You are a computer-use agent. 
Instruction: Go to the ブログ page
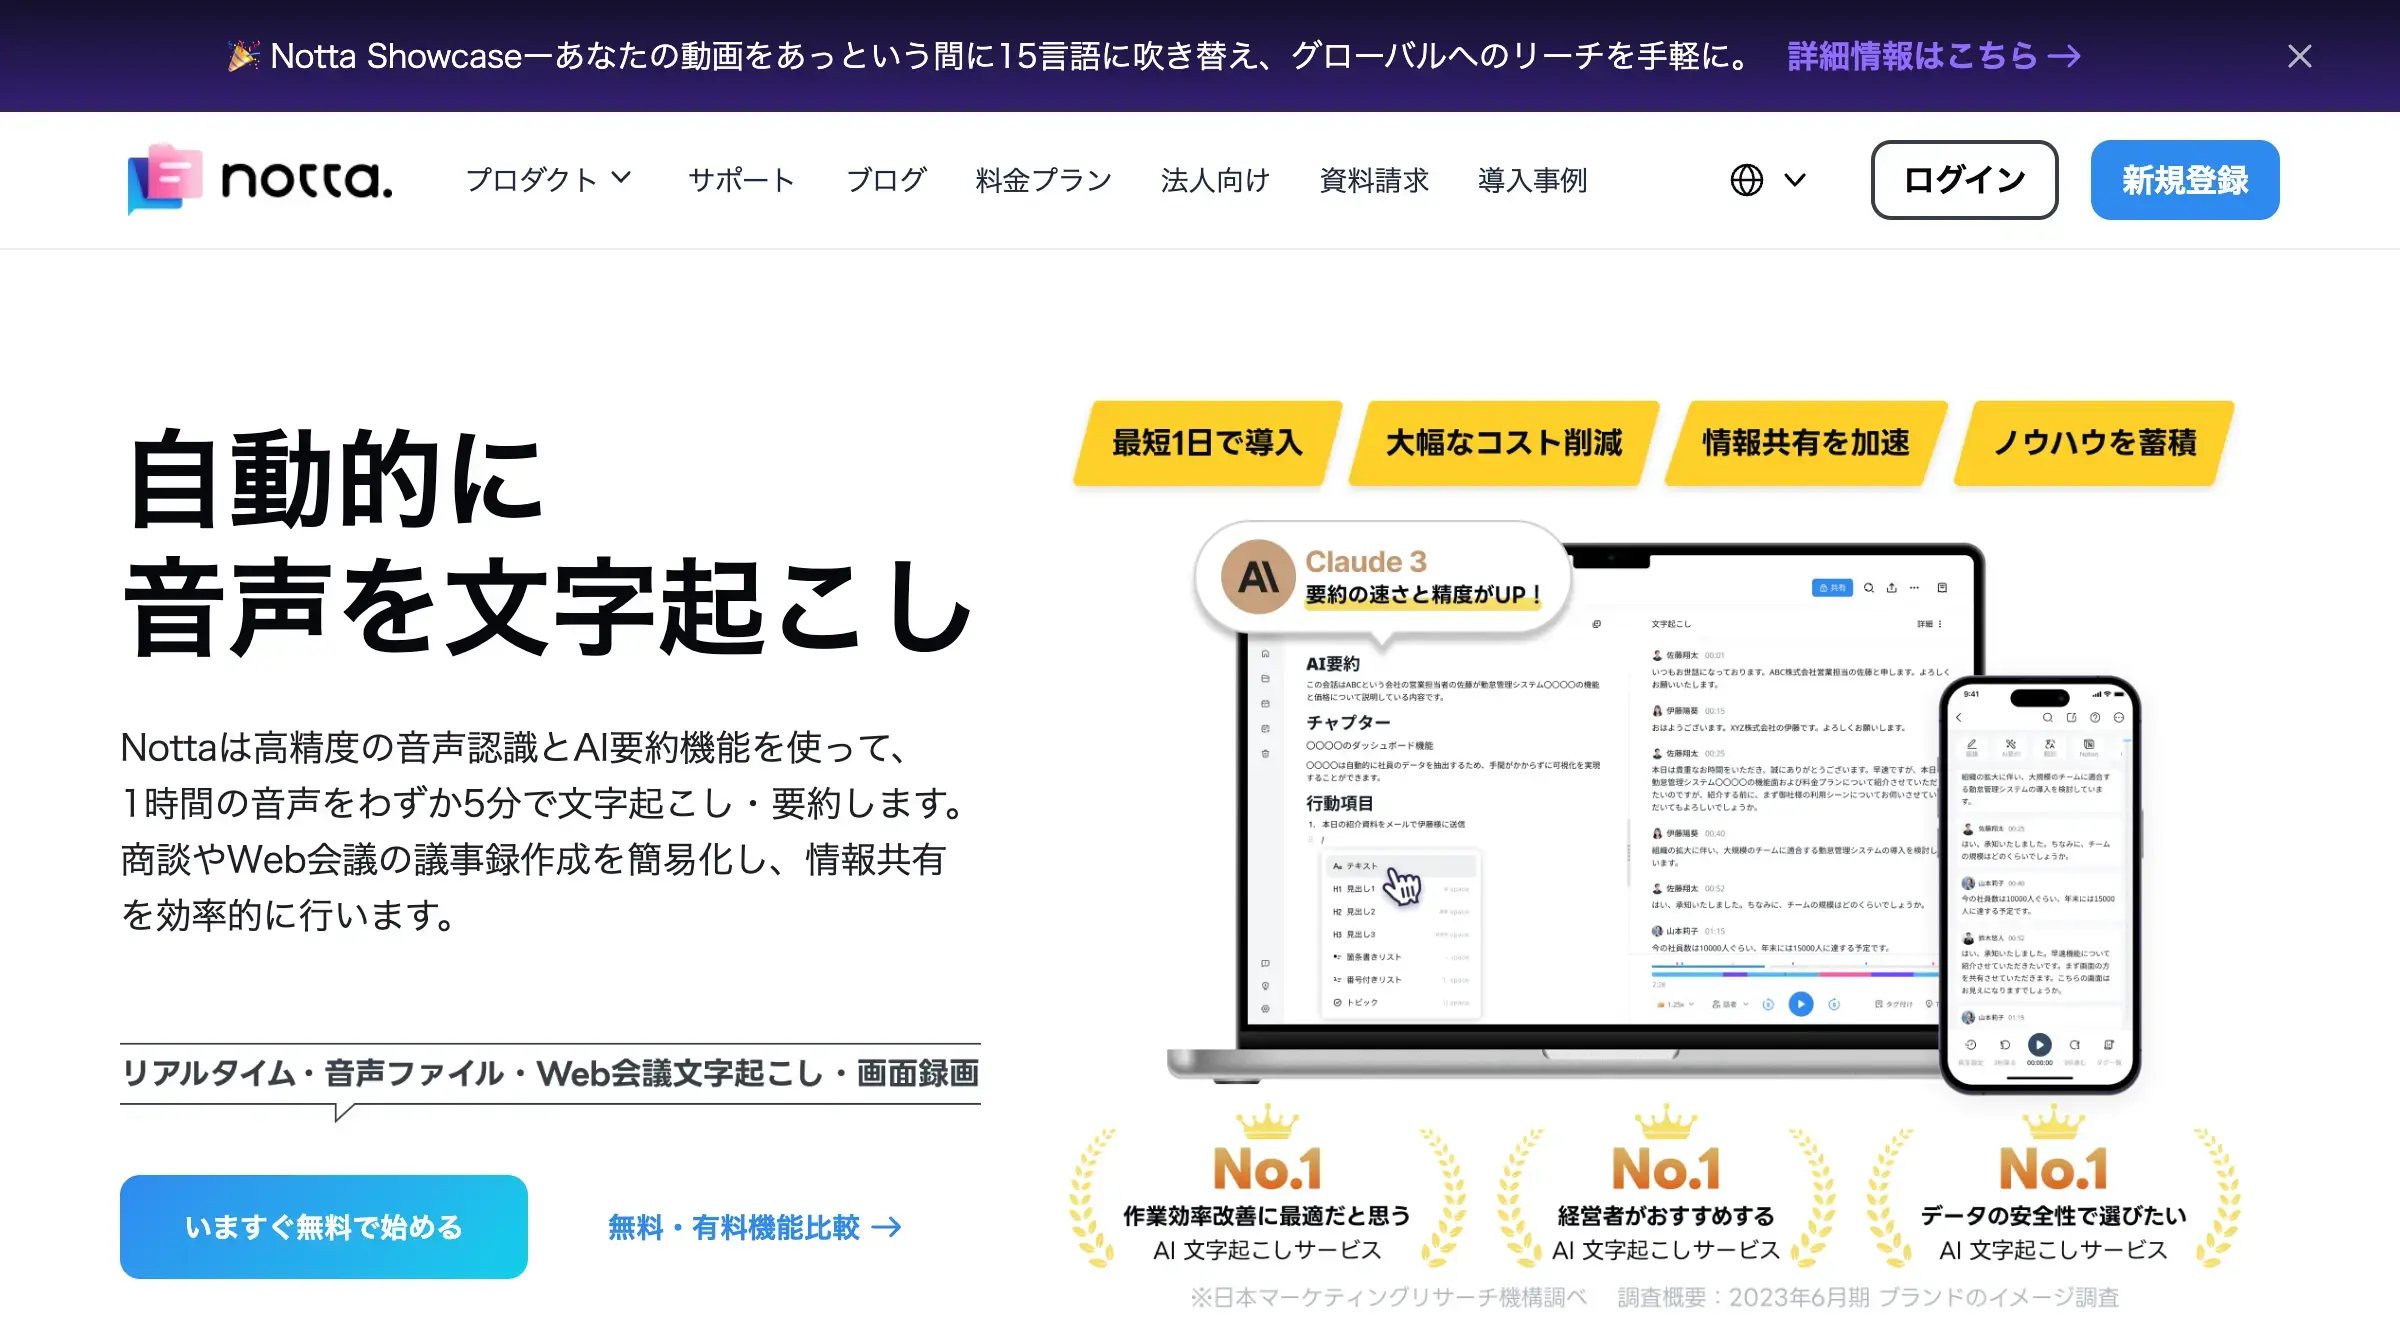click(886, 180)
